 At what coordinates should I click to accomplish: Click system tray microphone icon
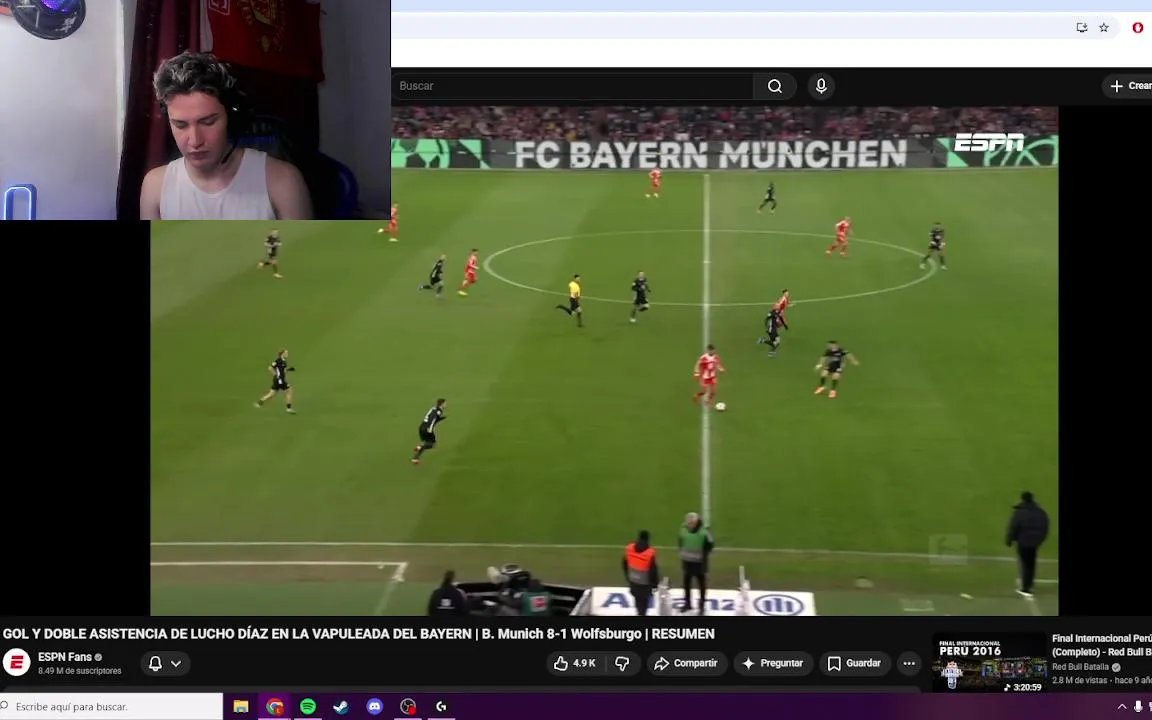[x=1138, y=707]
